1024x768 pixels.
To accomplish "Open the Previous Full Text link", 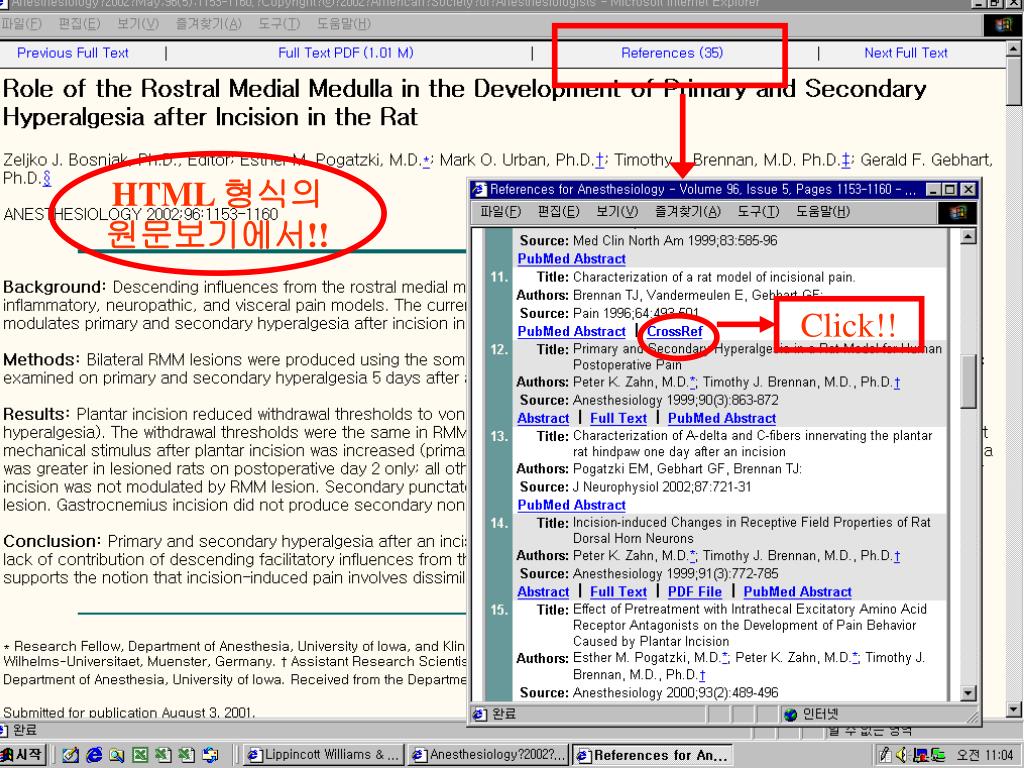I will (x=72, y=53).
